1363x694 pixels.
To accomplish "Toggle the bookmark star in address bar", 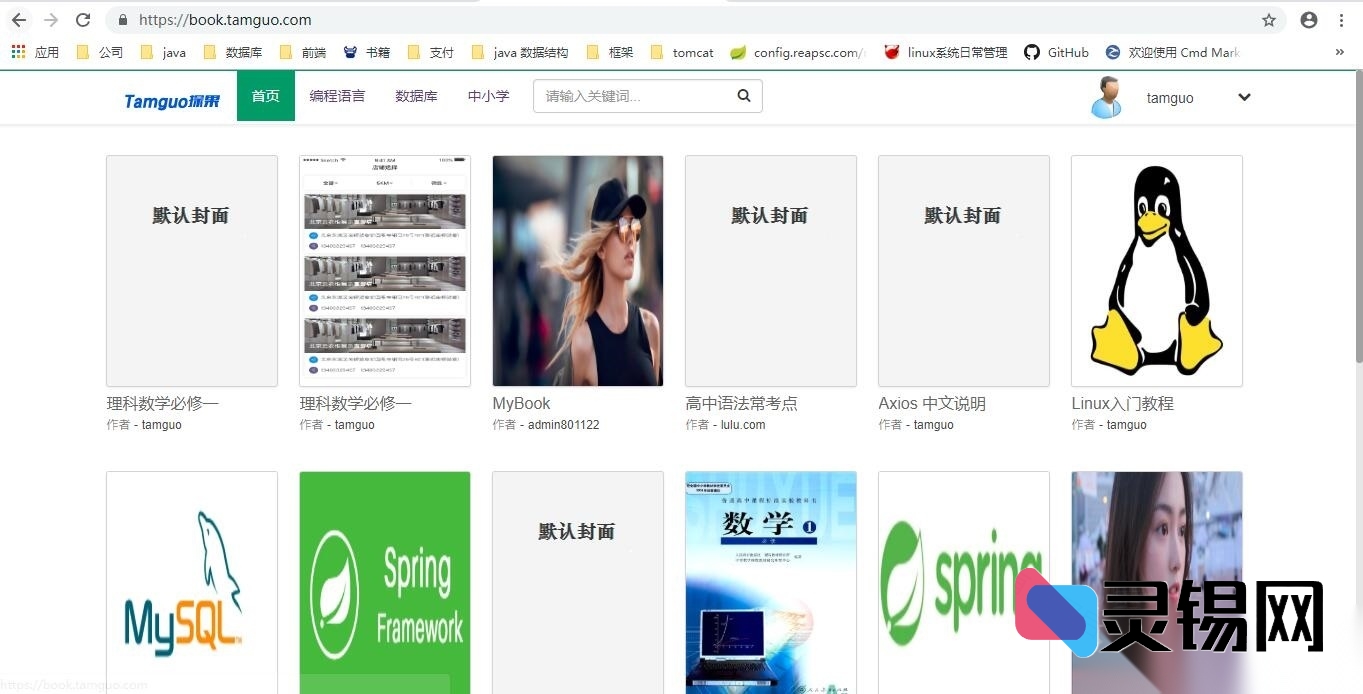I will (1269, 19).
